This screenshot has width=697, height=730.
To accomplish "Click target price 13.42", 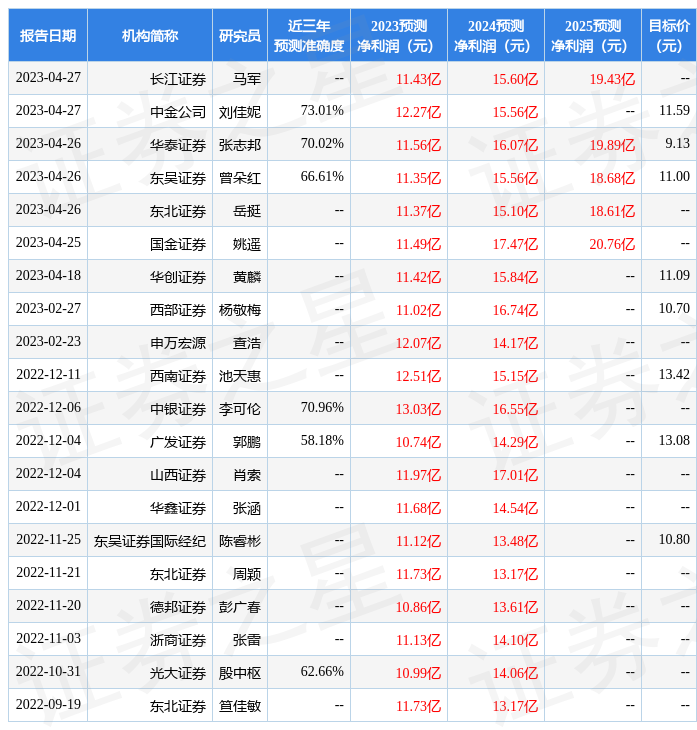I will 674,375.
